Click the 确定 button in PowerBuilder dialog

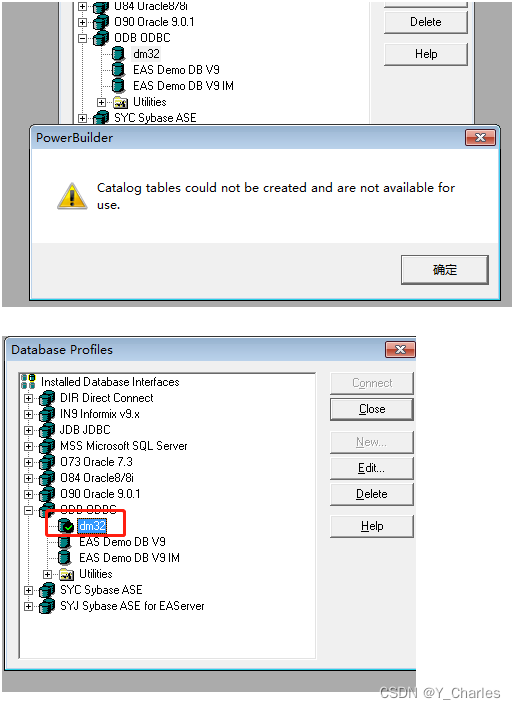click(x=445, y=270)
